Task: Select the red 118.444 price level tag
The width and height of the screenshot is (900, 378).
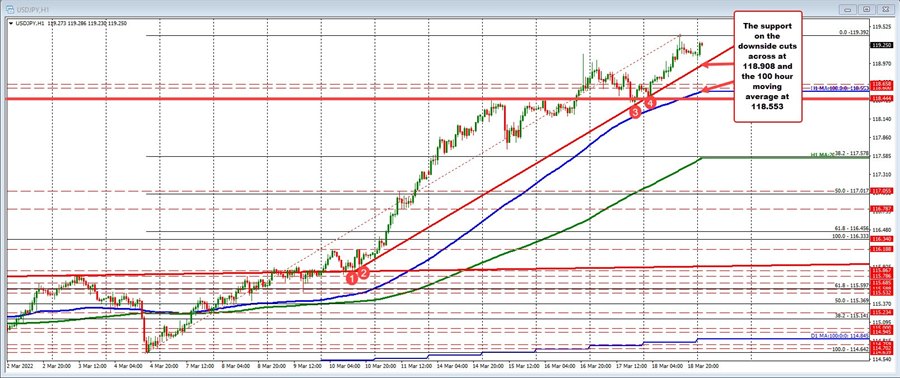Action: pos(883,99)
